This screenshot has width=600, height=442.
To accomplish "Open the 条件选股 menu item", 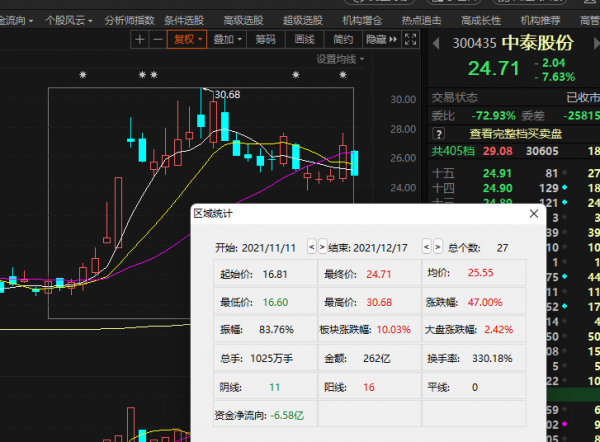I will click(184, 20).
